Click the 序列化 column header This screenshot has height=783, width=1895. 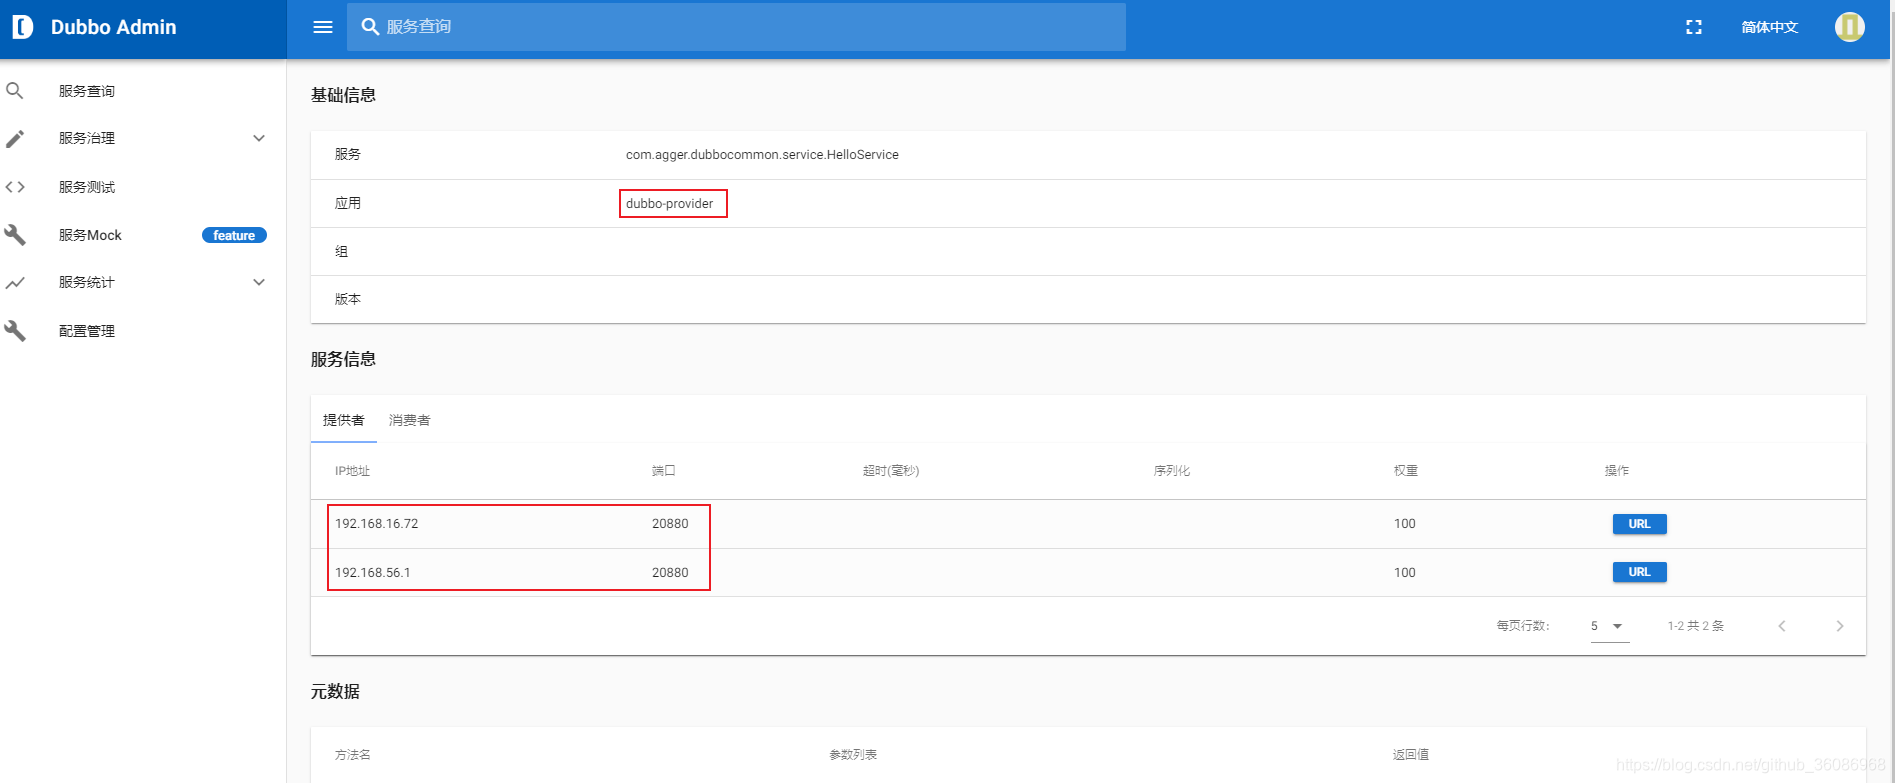pos(1172,471)
